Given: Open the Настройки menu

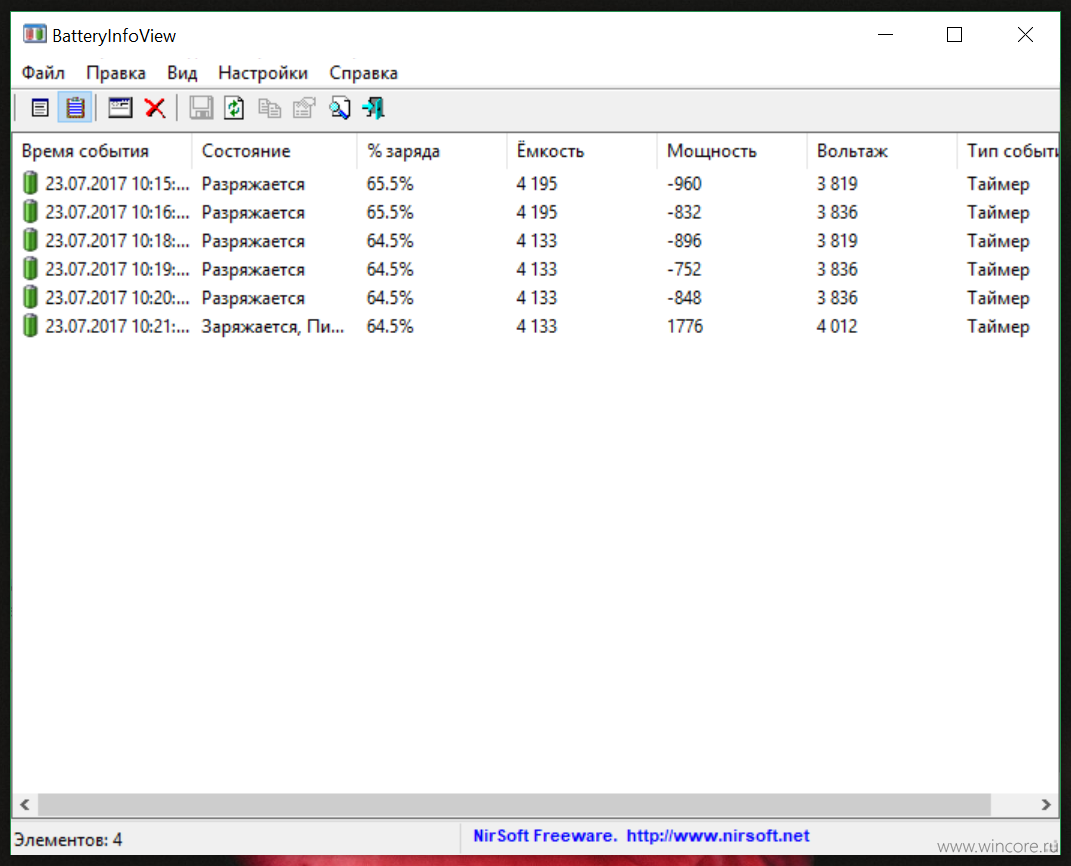Looking at the screenshot, I should (x=263, y=72).
